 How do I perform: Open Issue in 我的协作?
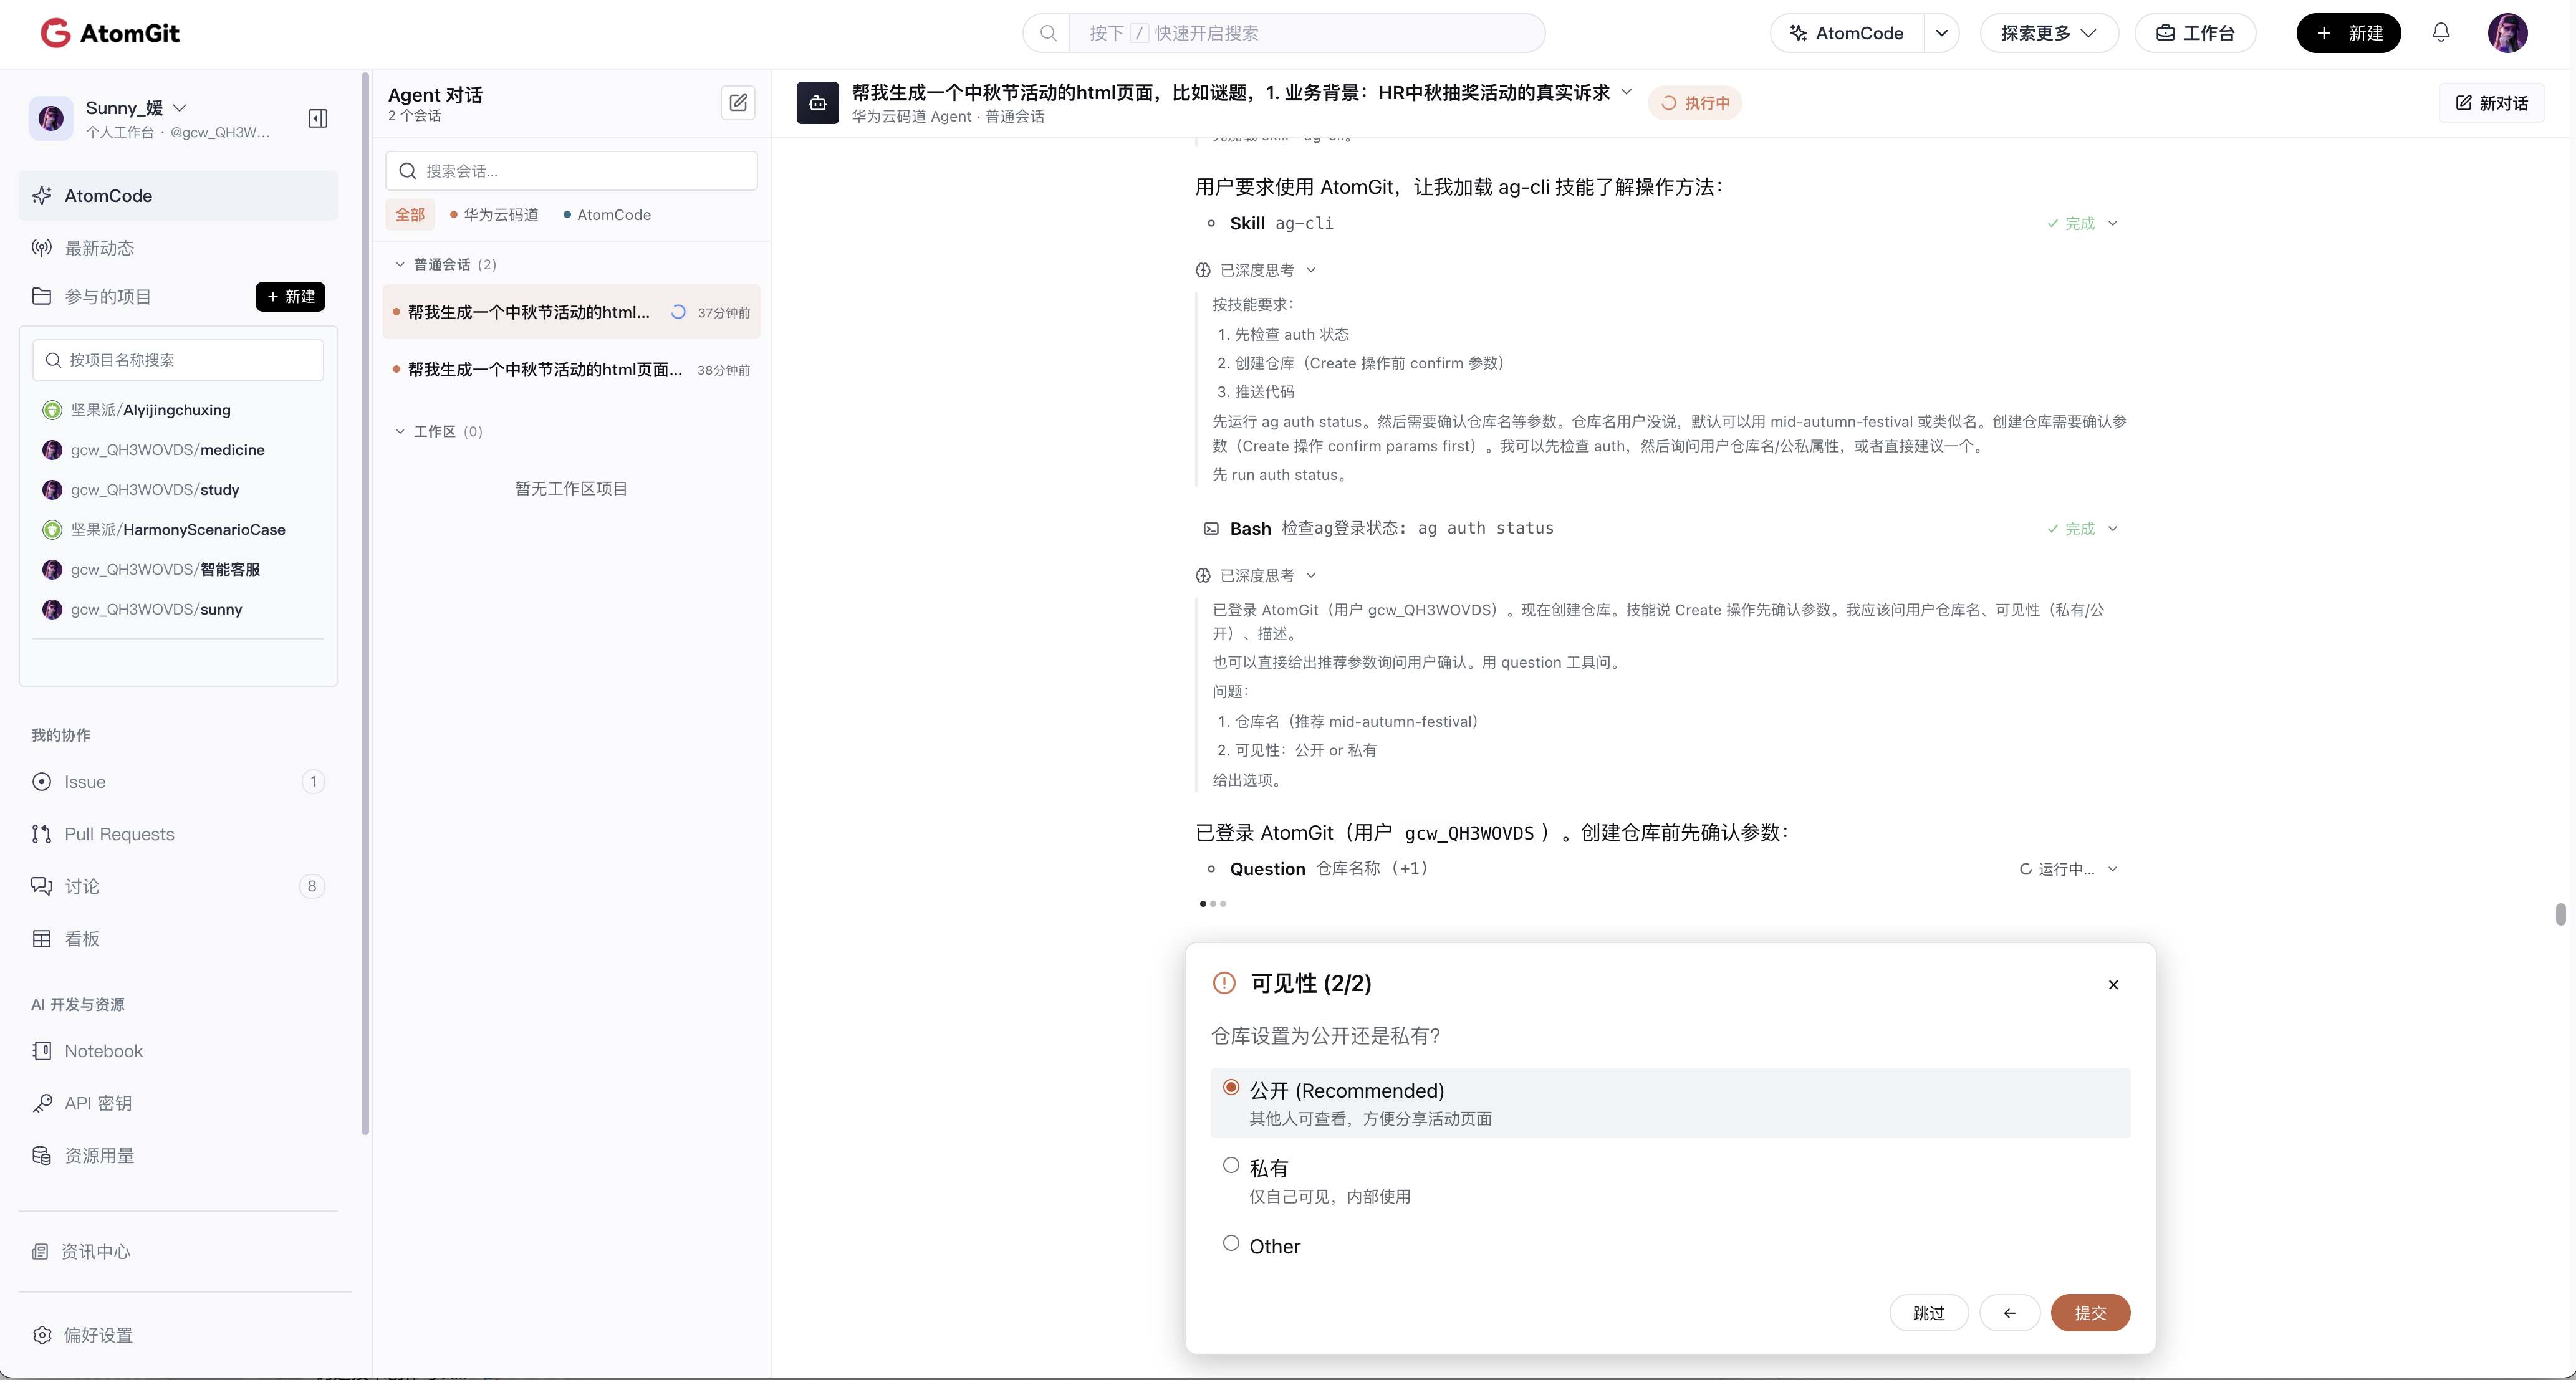[x=178, y=782]
